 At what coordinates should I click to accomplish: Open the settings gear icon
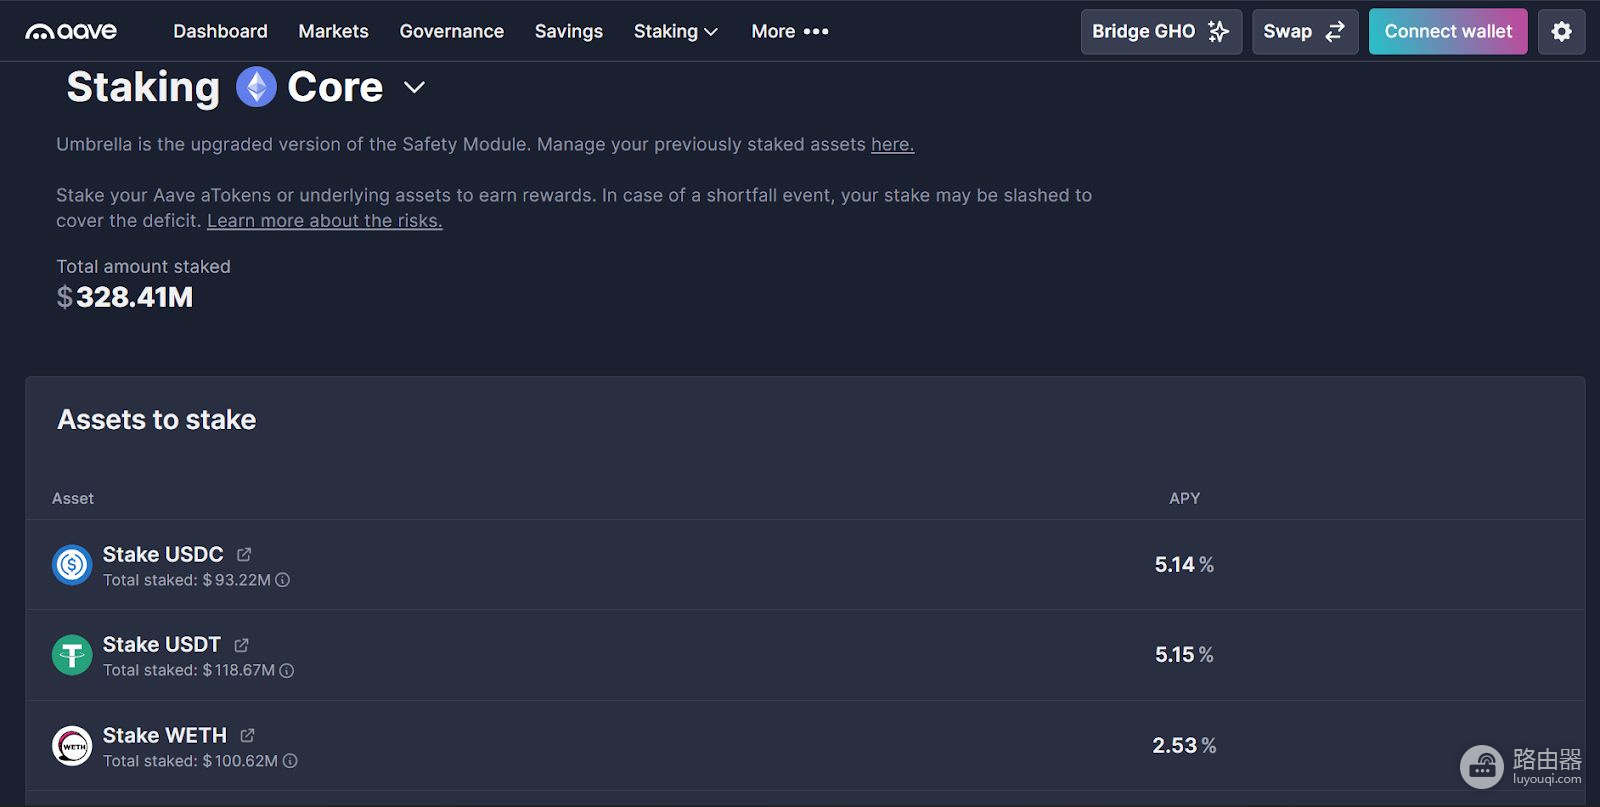pyautogui.click(x=1561, y=32)
